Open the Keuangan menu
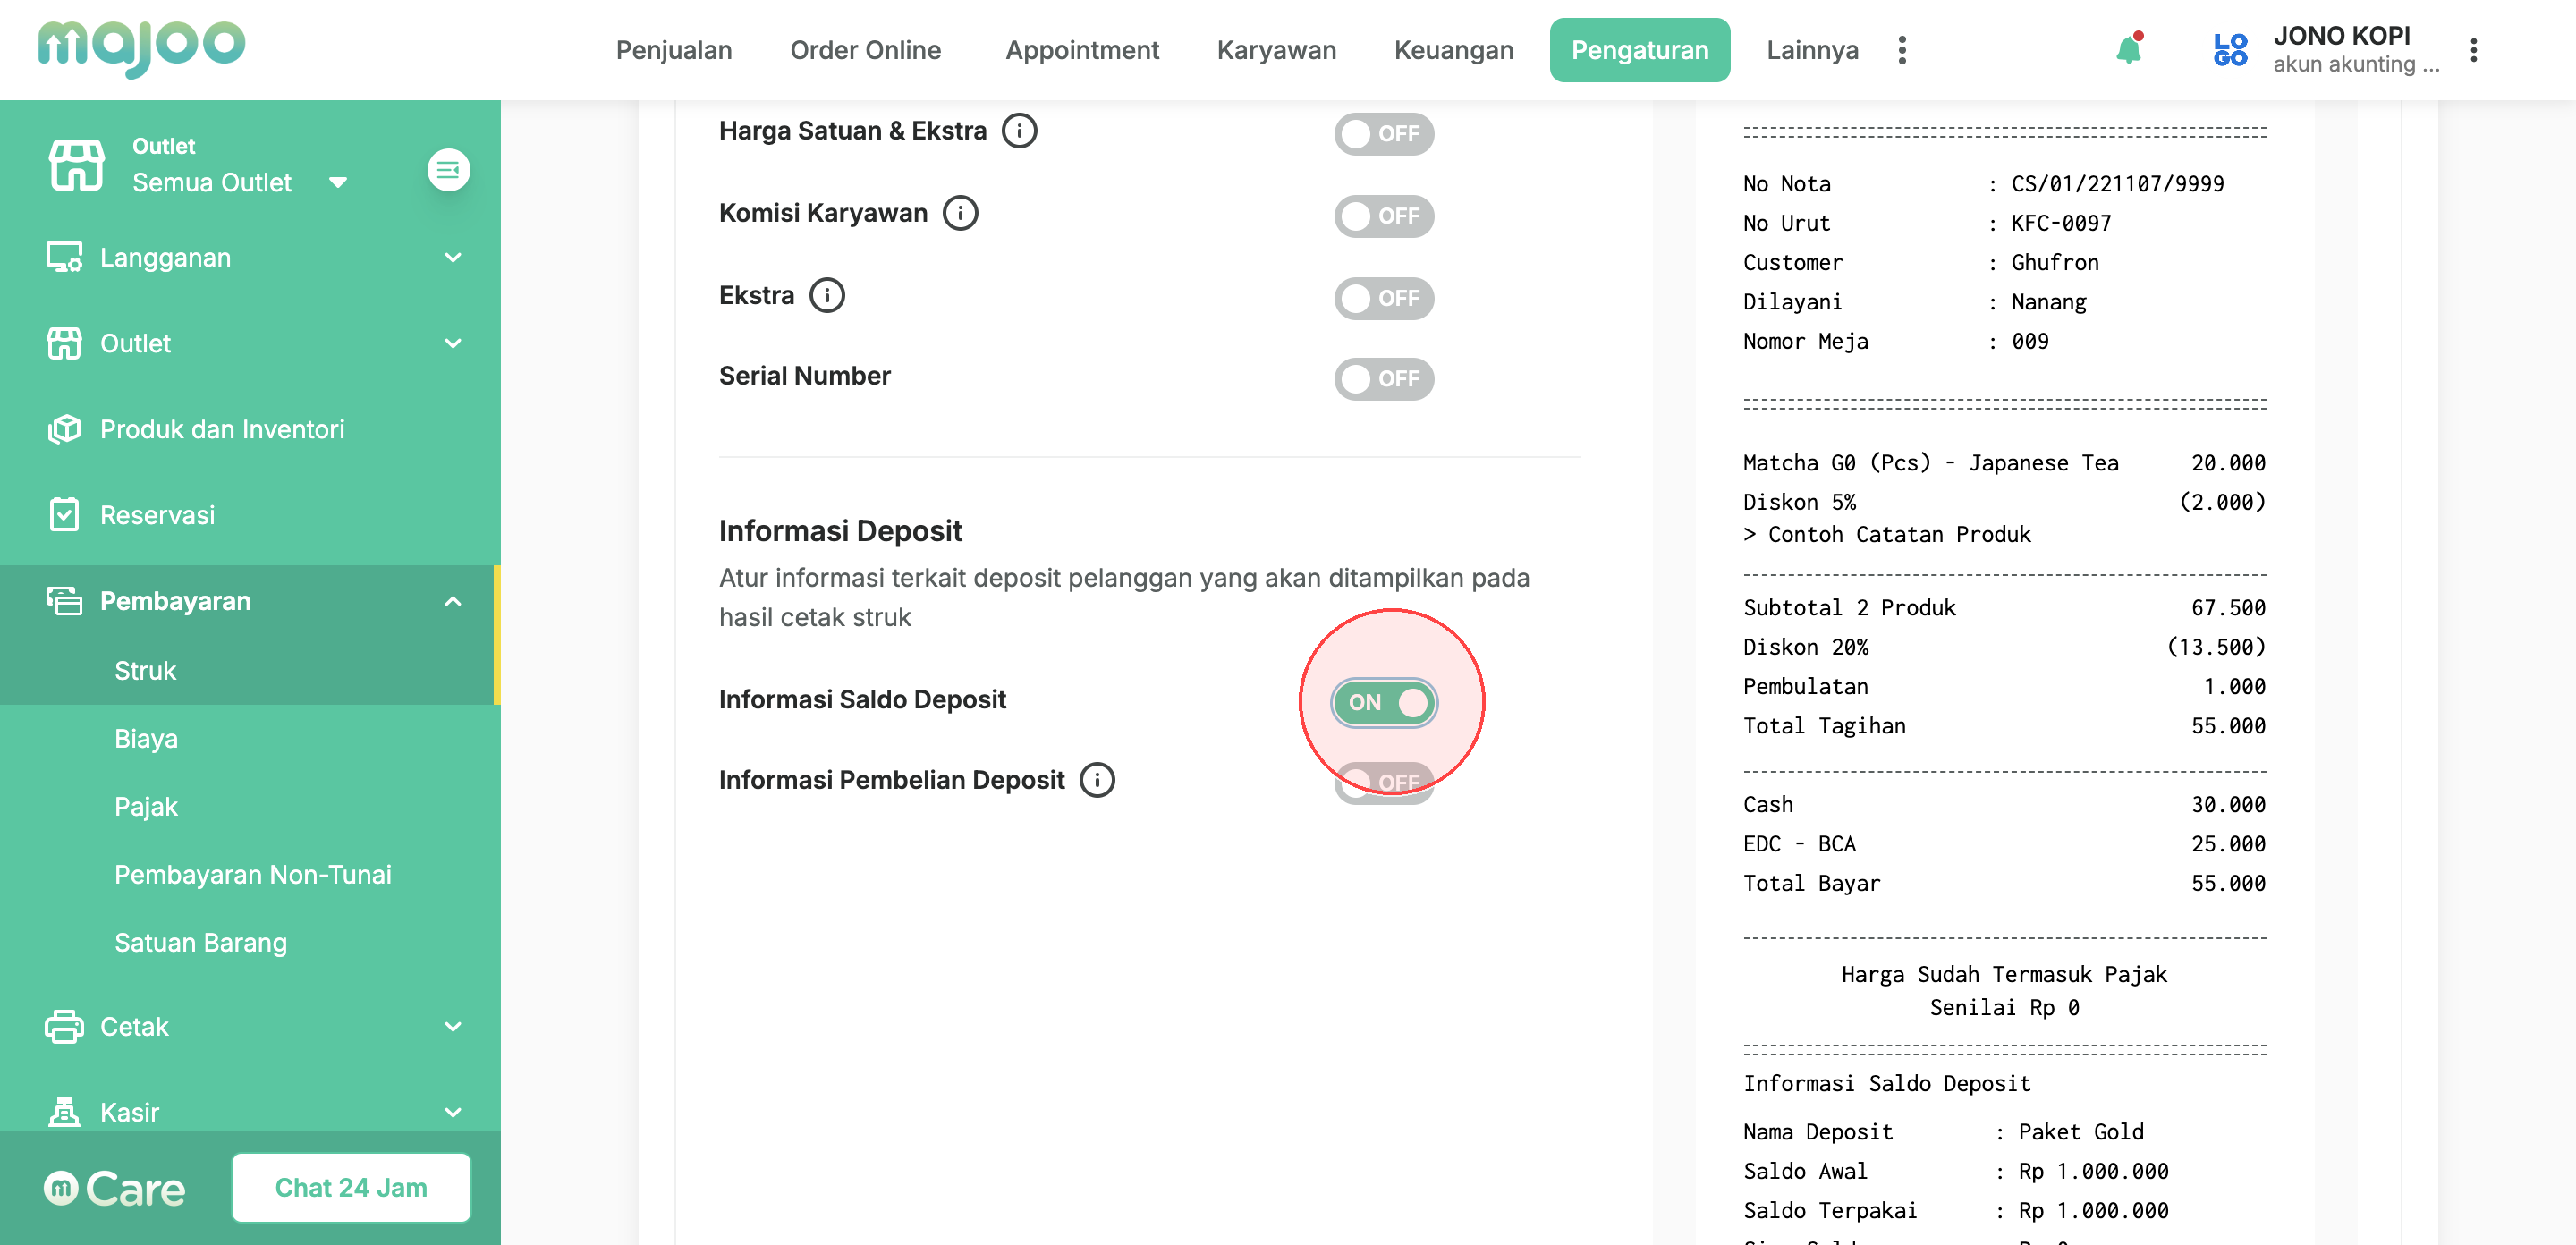Viewport: 2576px width, 1245px height. pos(1453,50)
